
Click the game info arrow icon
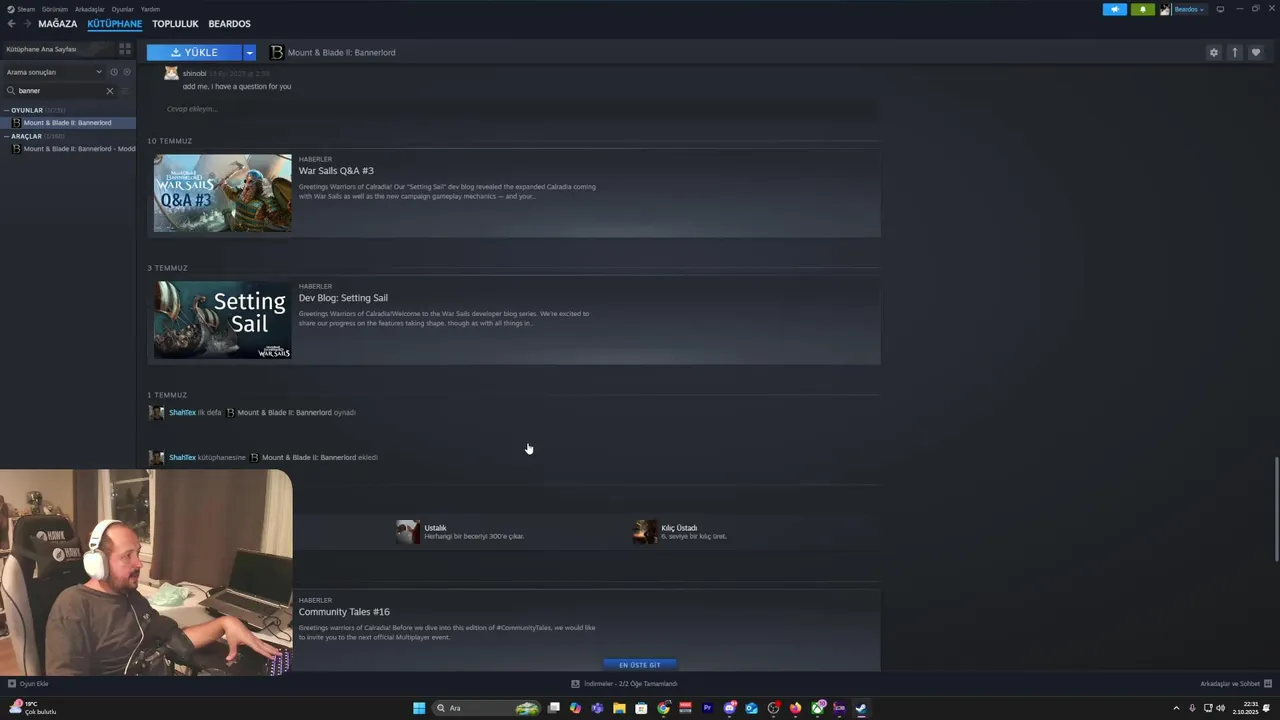coord(1235,52)
